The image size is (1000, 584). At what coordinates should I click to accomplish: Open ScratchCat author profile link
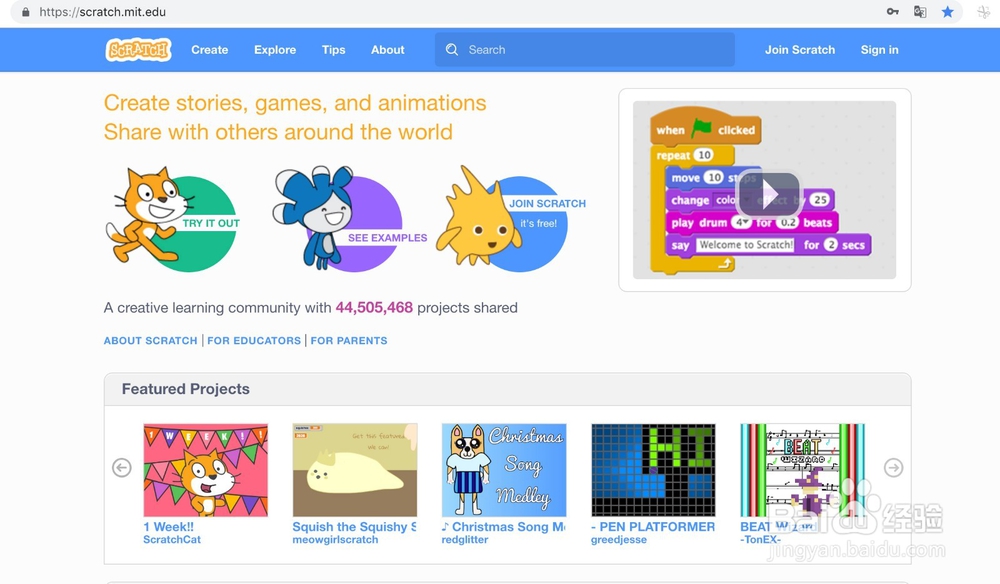coord(172,539)
